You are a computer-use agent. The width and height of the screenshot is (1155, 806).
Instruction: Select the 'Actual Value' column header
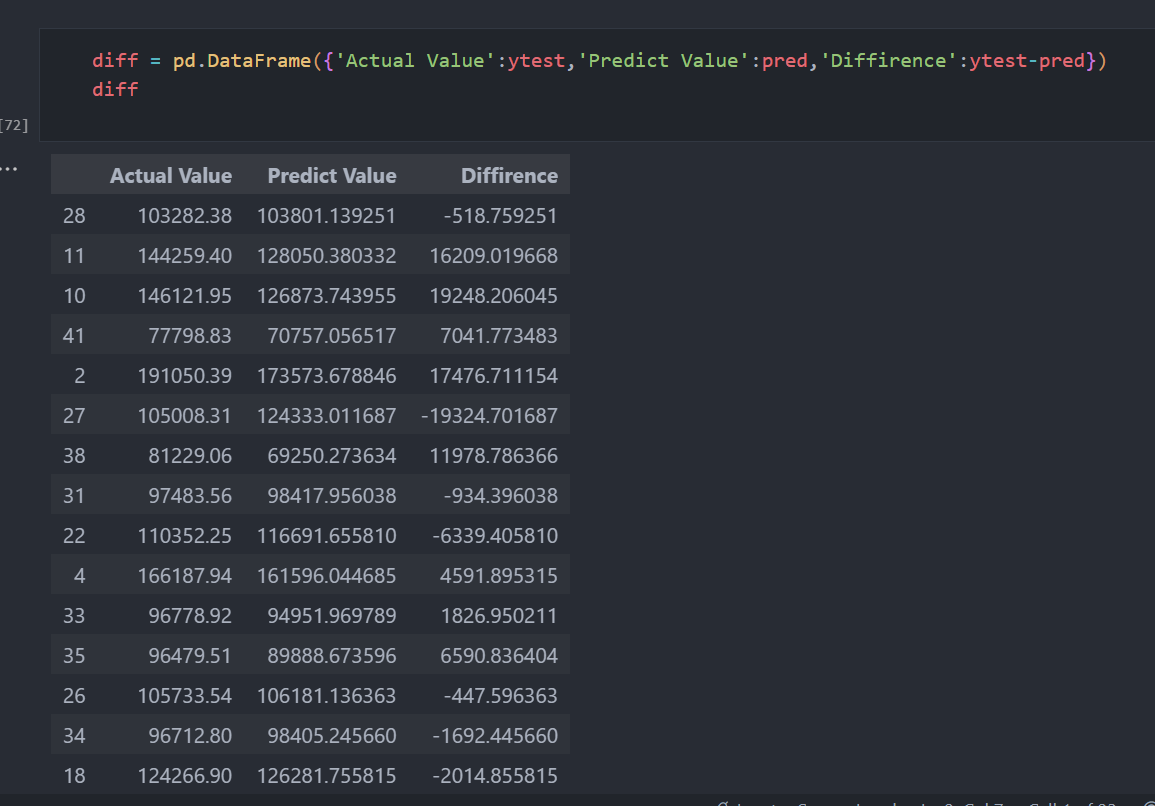pyautogui.click(x=171, y=174)
